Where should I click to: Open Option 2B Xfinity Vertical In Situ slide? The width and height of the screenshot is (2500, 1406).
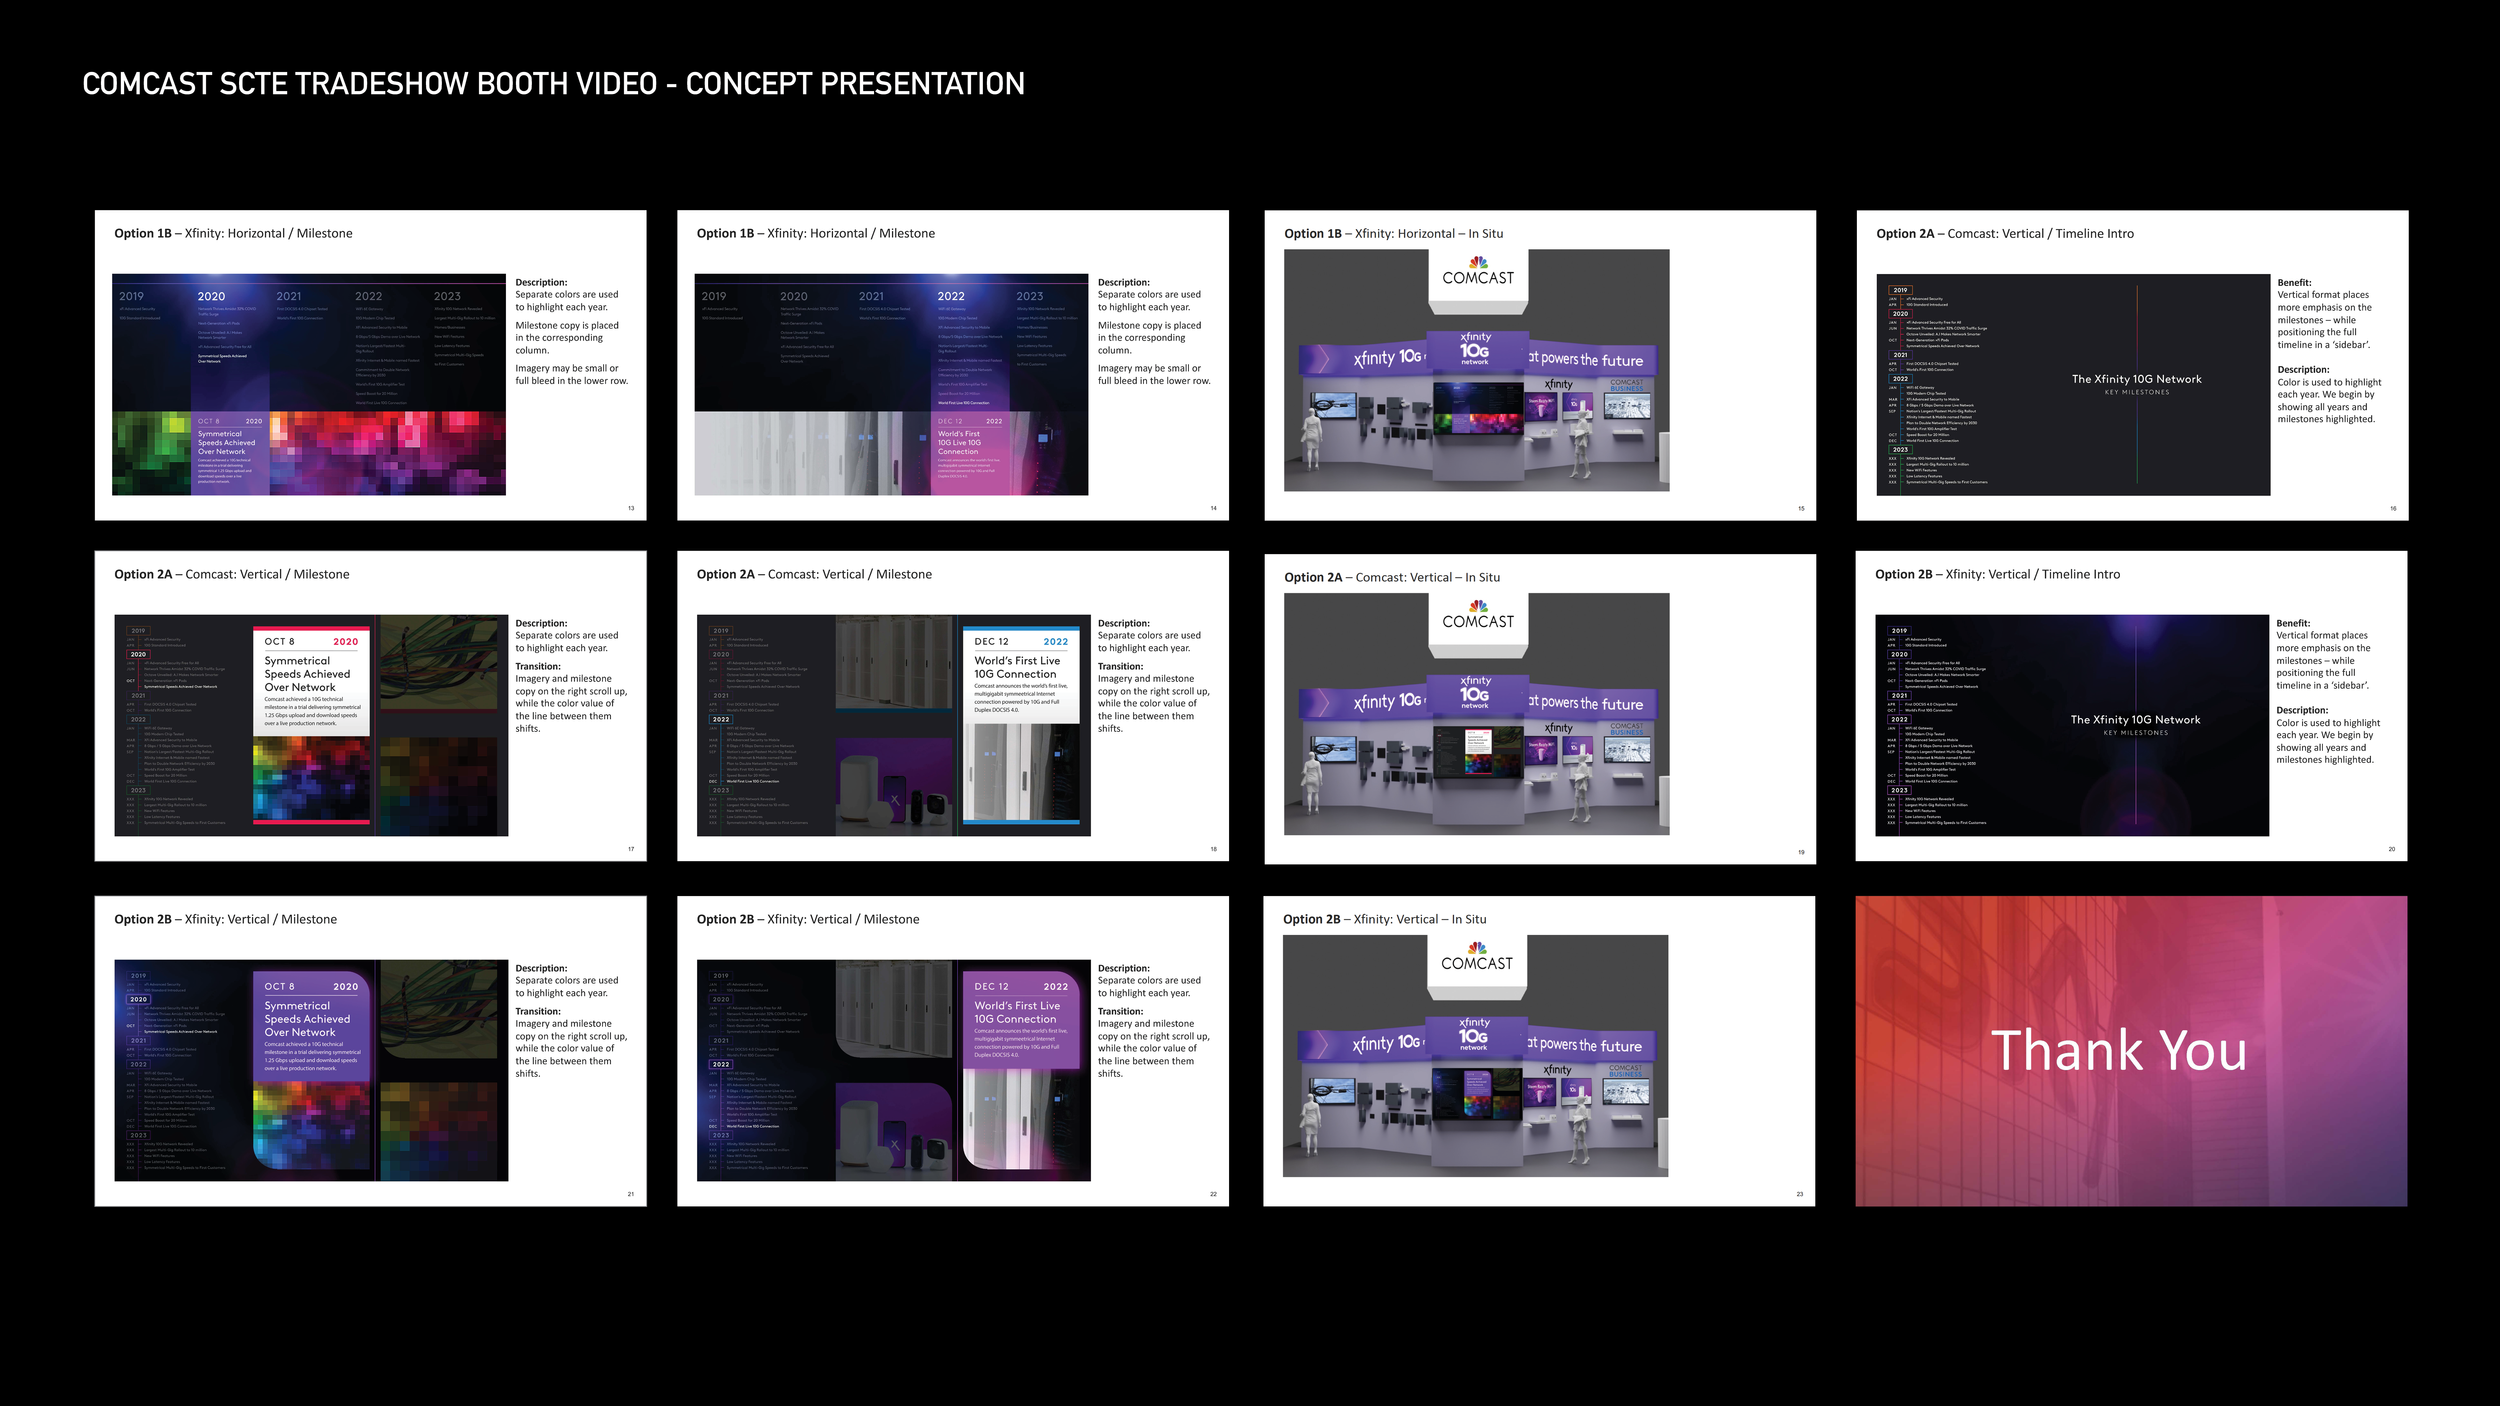coord(1539,1051)
